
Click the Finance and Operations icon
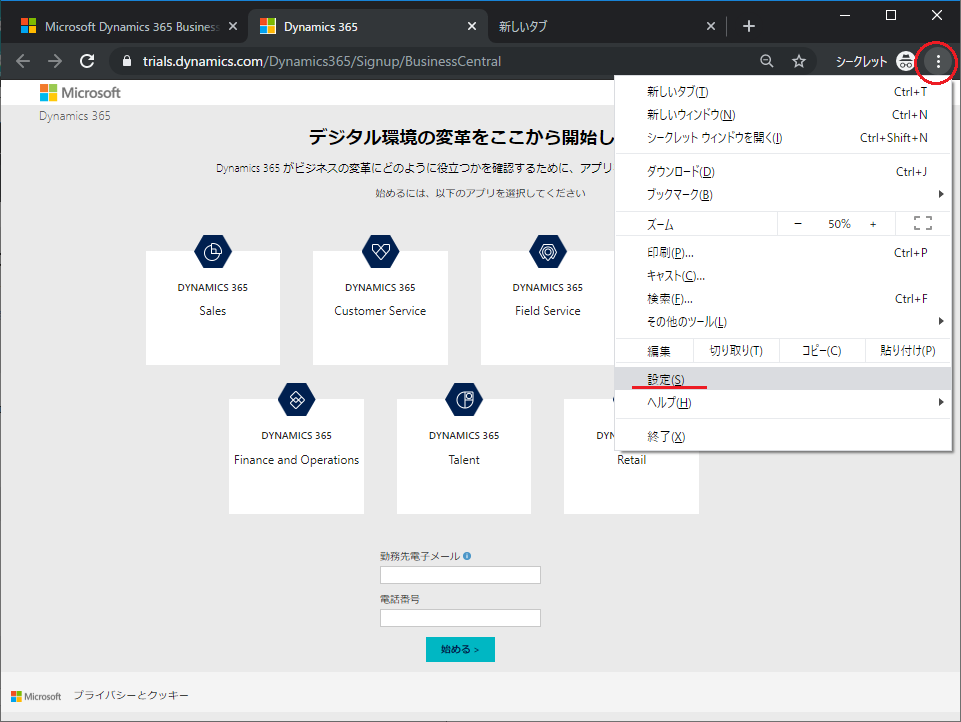[x=297, y=400]
